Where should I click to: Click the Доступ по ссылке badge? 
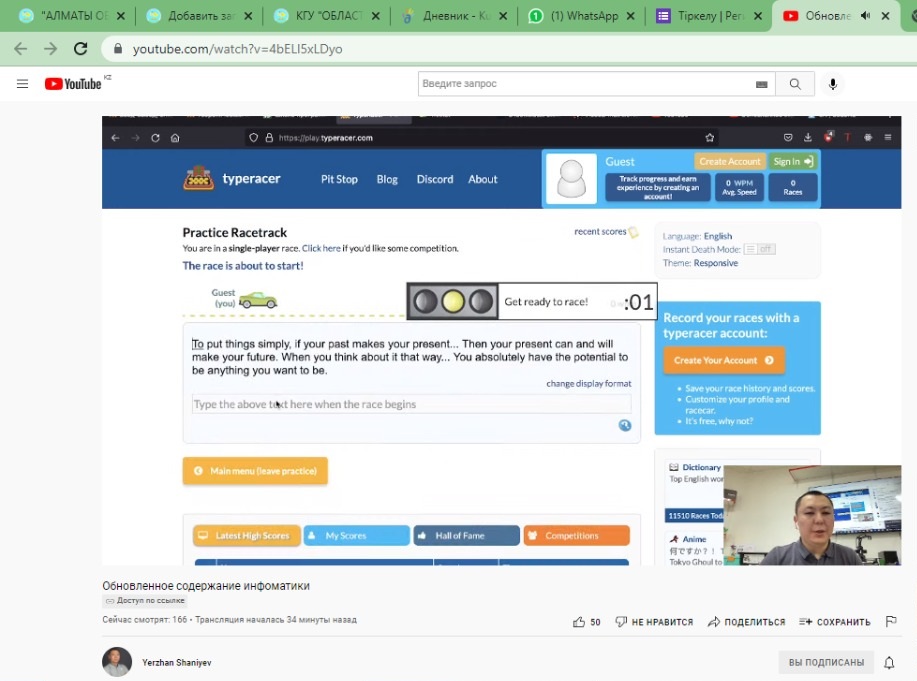[145, 600]
